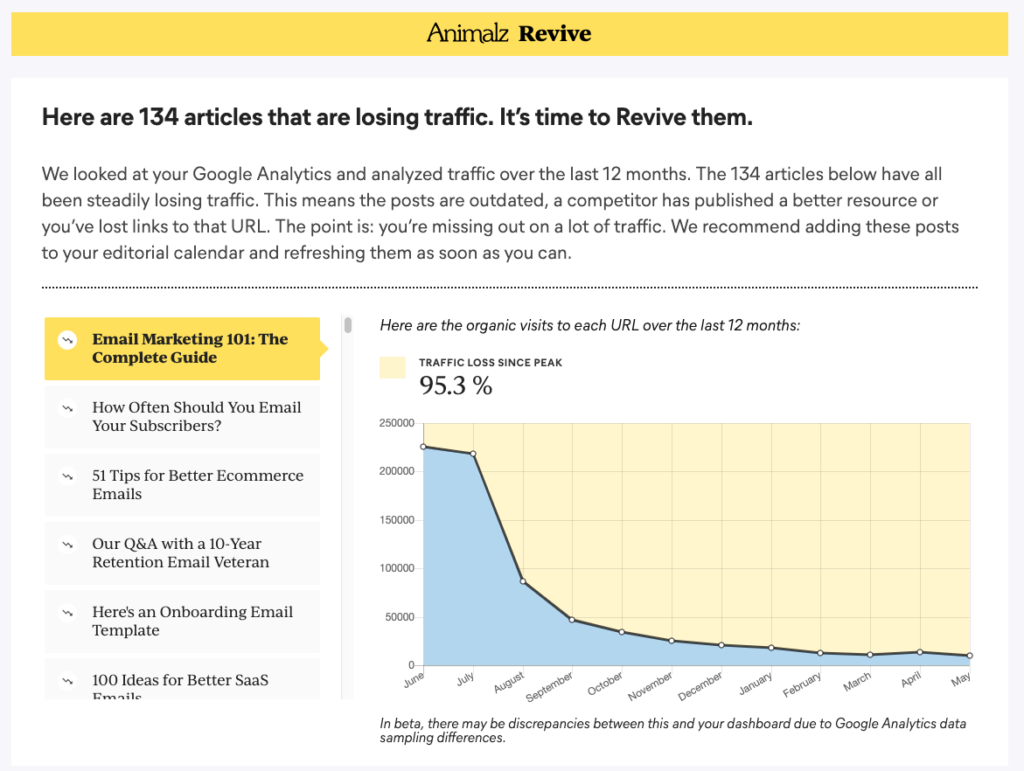The height and width of the screenshot is (771, 1024).
Task: Click trend icon beside Onboarding Email Template
Action: point(67,612)
